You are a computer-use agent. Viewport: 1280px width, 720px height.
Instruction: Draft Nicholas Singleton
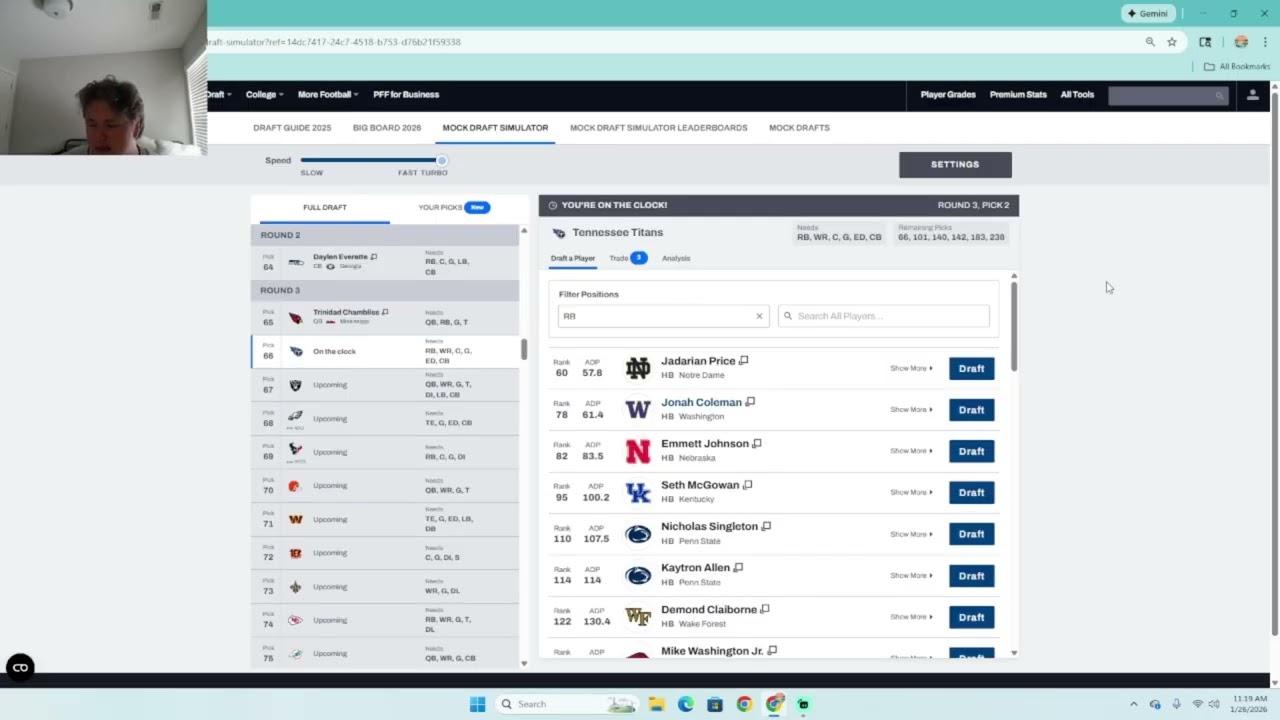(x=971, y=534)
